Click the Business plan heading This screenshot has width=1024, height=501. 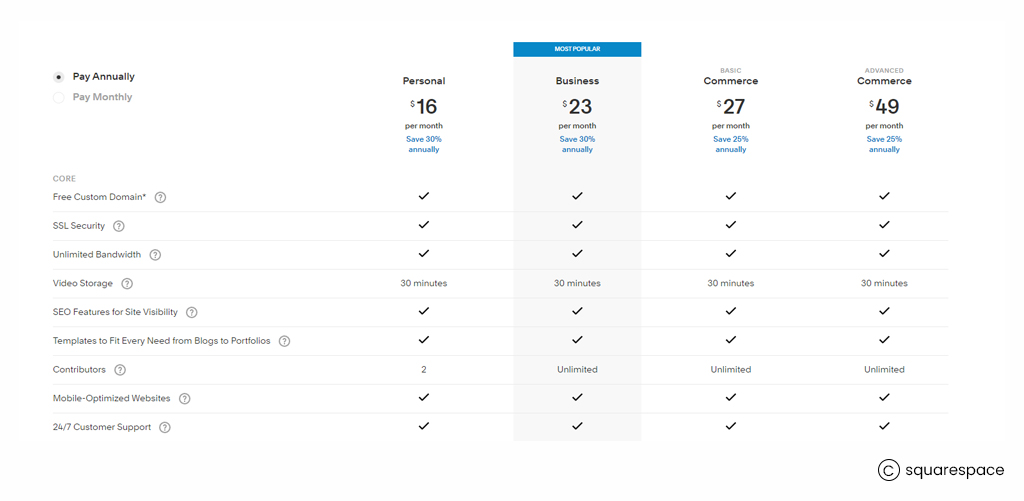[577, 81]
